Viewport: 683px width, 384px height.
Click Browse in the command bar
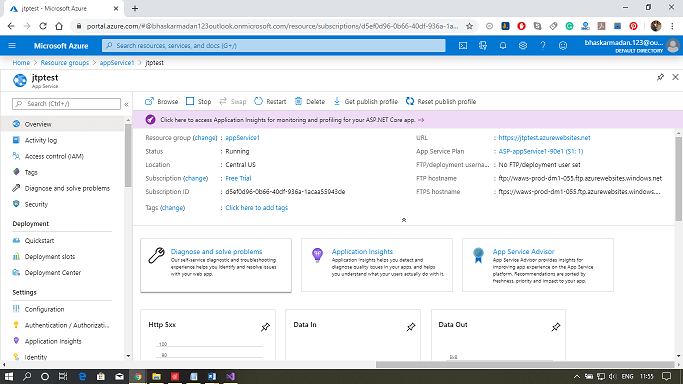(162, 101)
